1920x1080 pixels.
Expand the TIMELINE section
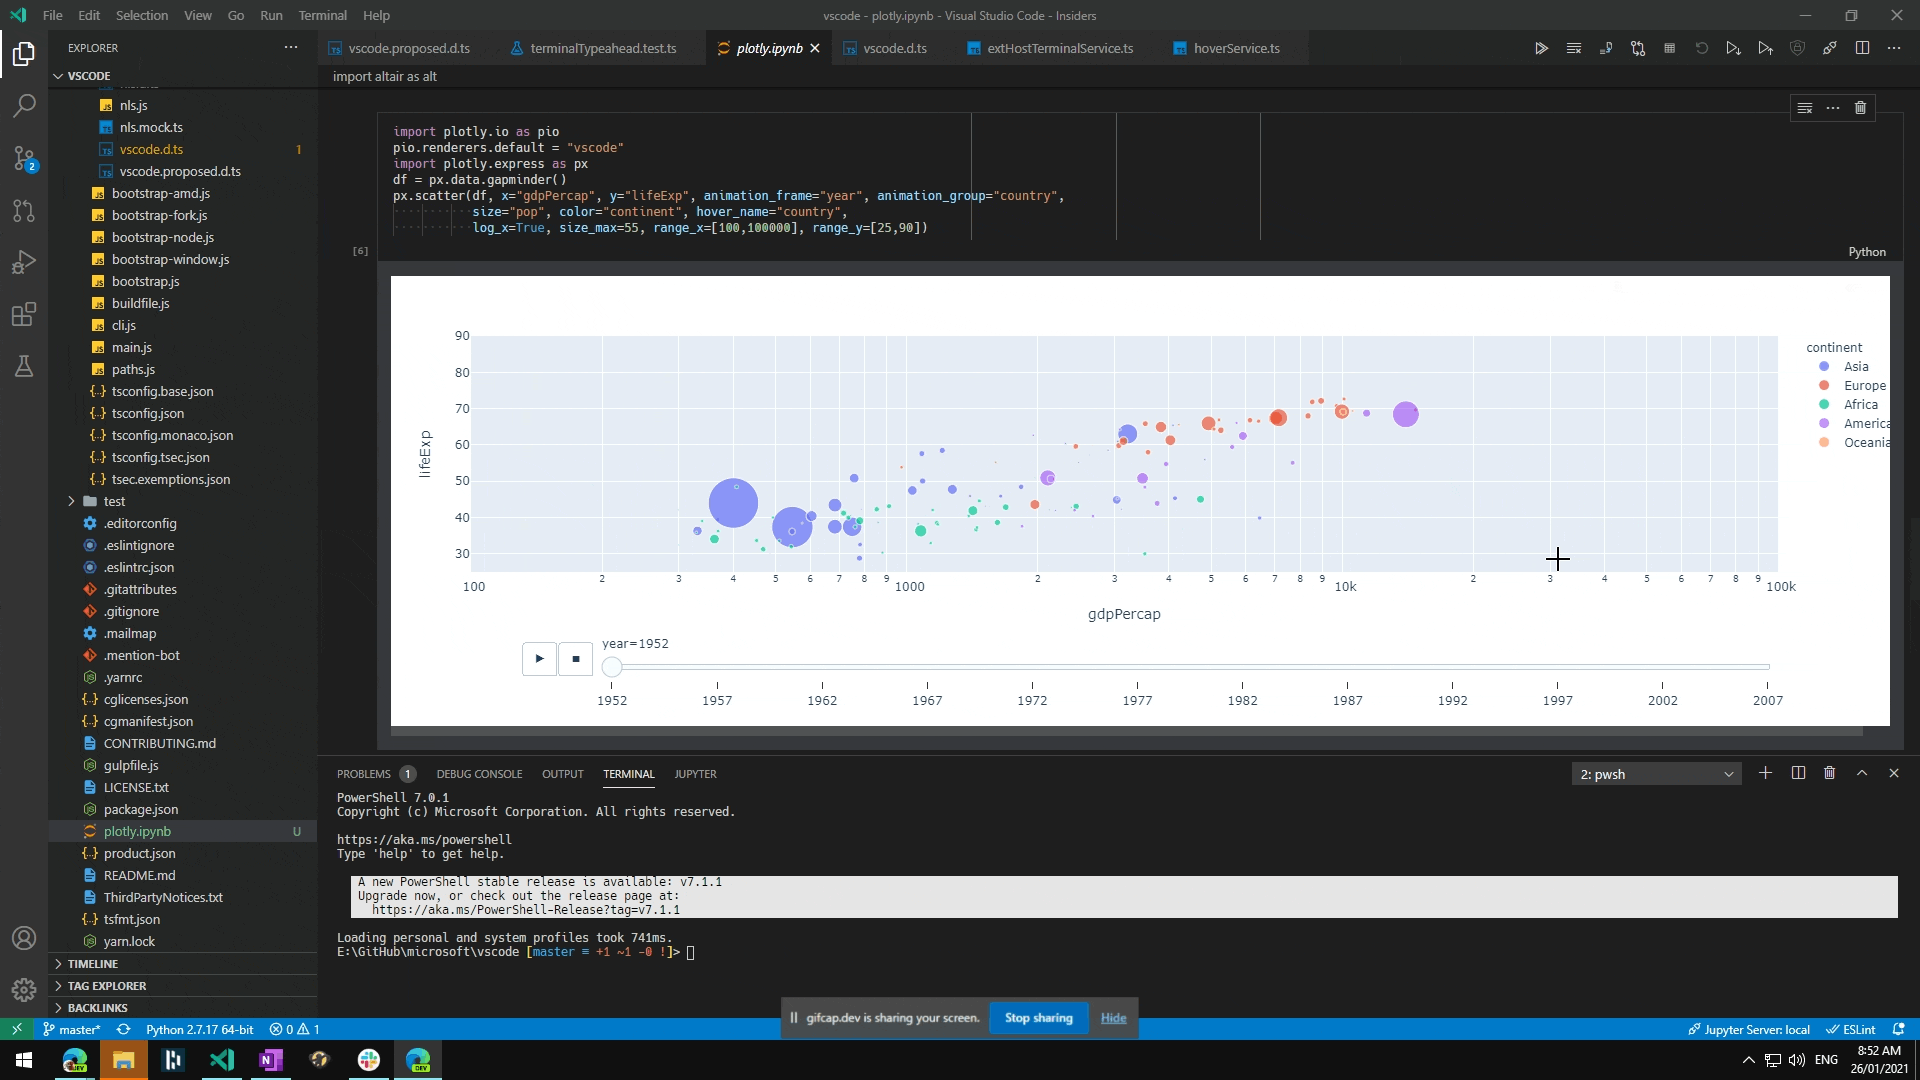[x=92, y=964]
